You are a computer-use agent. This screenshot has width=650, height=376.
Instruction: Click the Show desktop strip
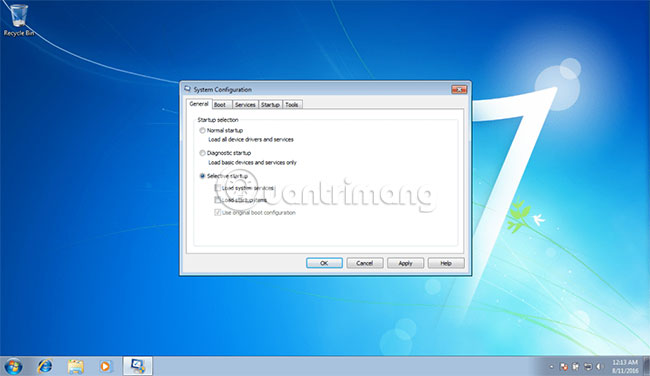tap(646, 366)
